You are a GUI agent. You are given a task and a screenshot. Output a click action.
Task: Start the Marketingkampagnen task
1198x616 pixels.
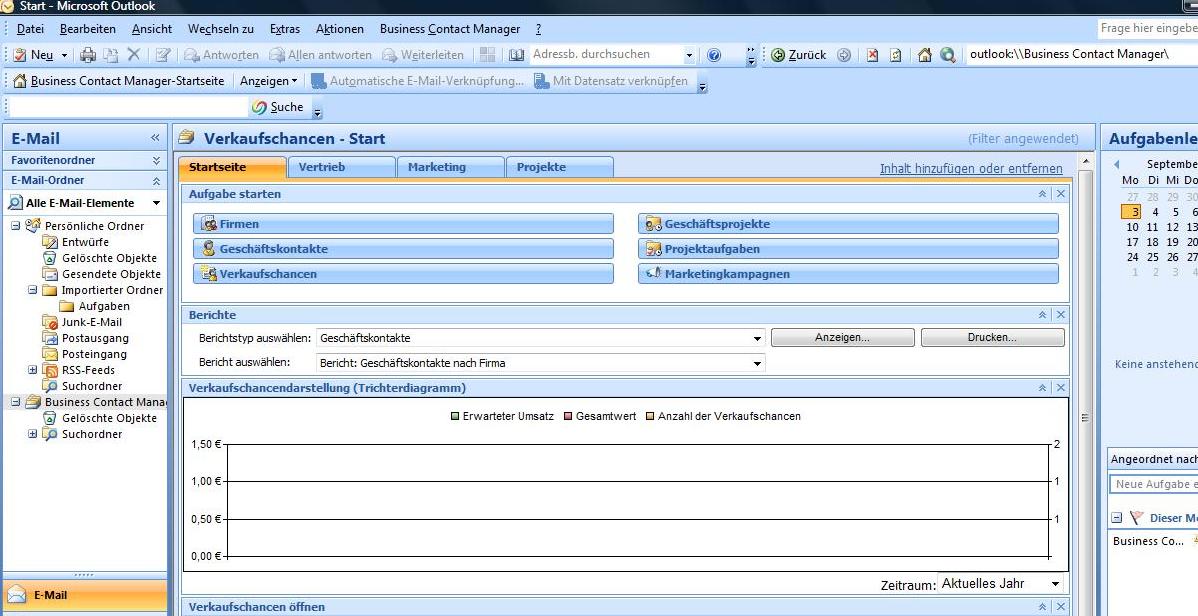click(x=848, y=274)
